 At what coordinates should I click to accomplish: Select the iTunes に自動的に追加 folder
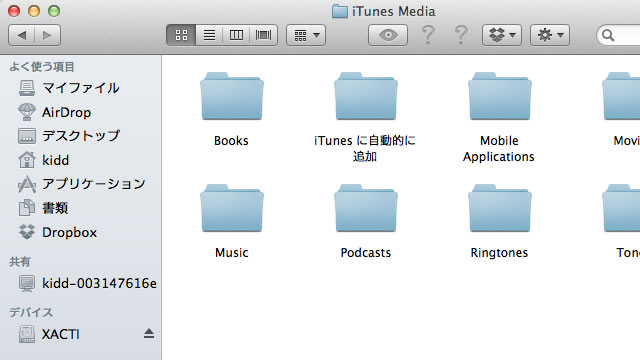(x=365, y=96)
